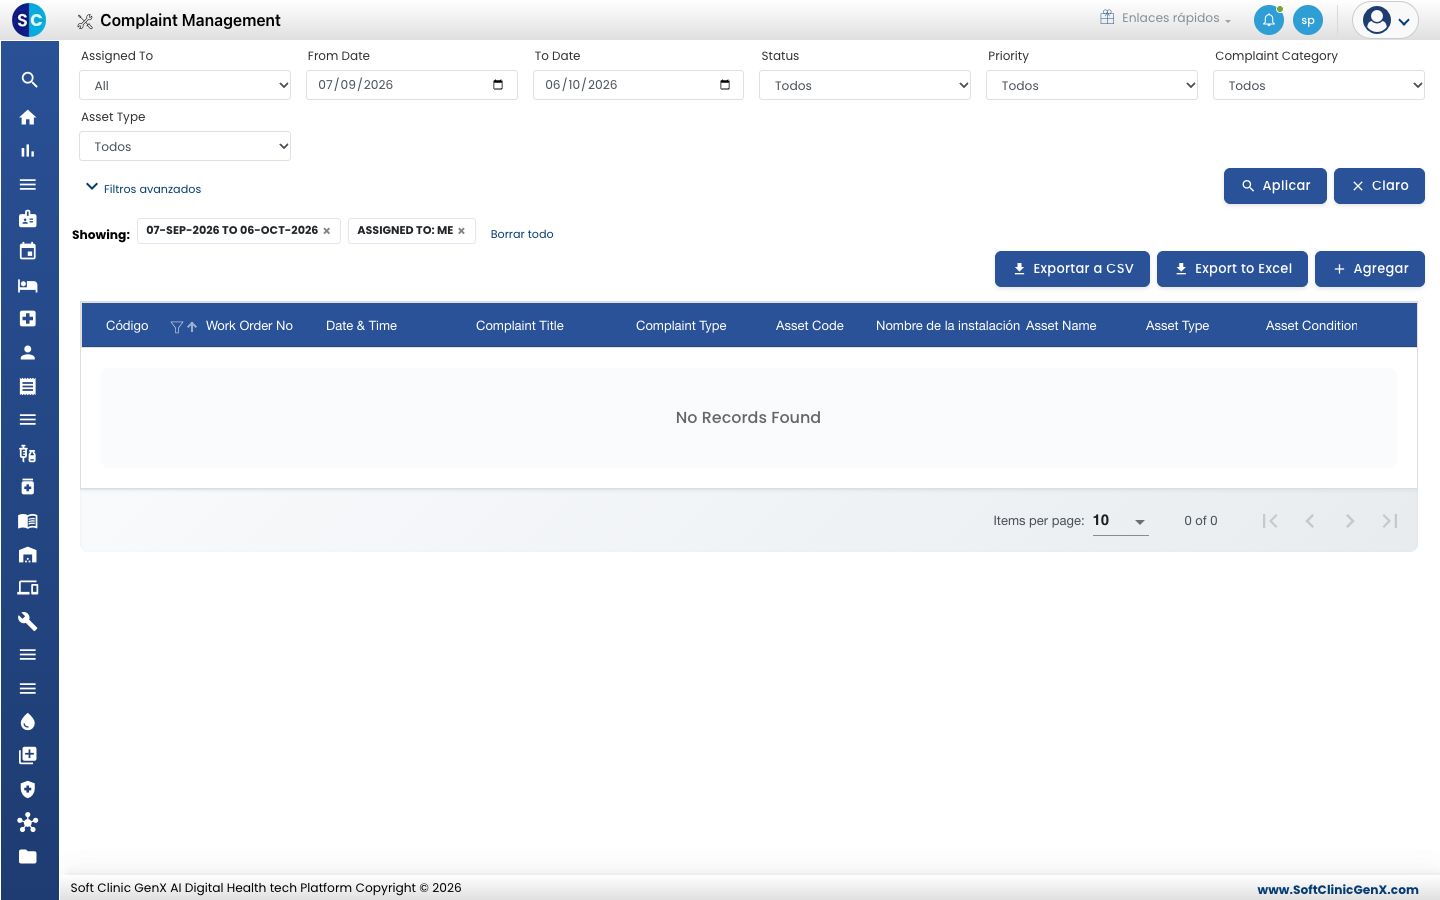Remove the date range filter chip
Image resolution: width=1440 pixels, height=900 pixels.
click(x=326, y=231)
